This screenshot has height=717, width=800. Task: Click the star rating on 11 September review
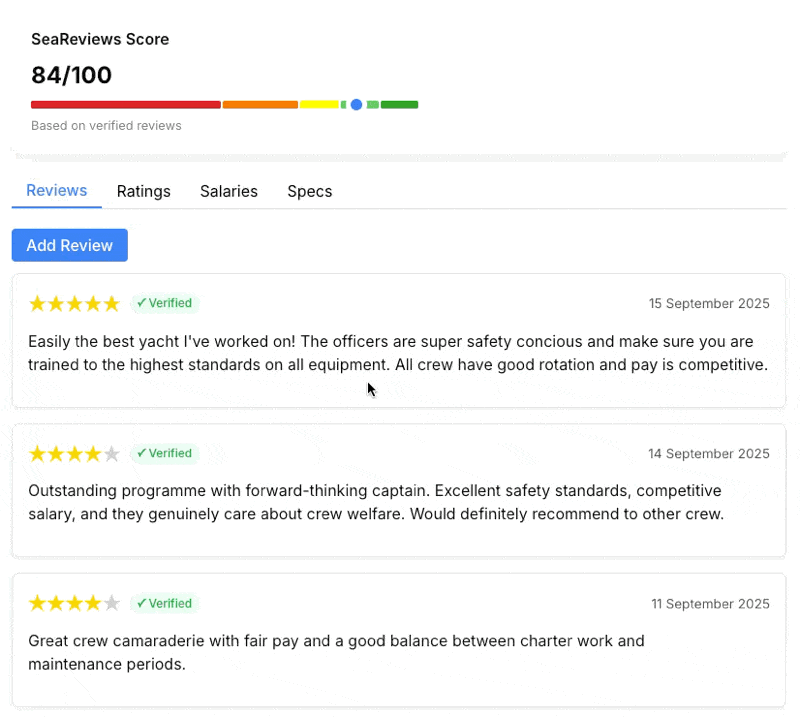tap(74, 603)
